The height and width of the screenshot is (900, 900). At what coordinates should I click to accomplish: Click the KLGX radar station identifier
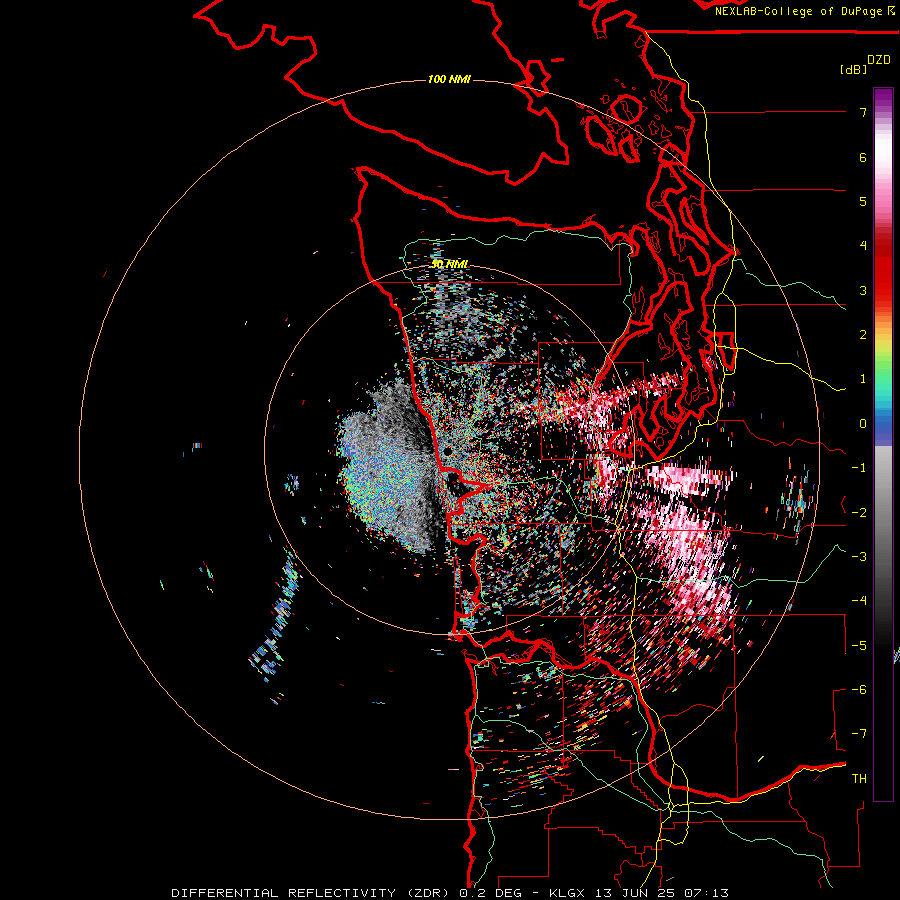567,893
